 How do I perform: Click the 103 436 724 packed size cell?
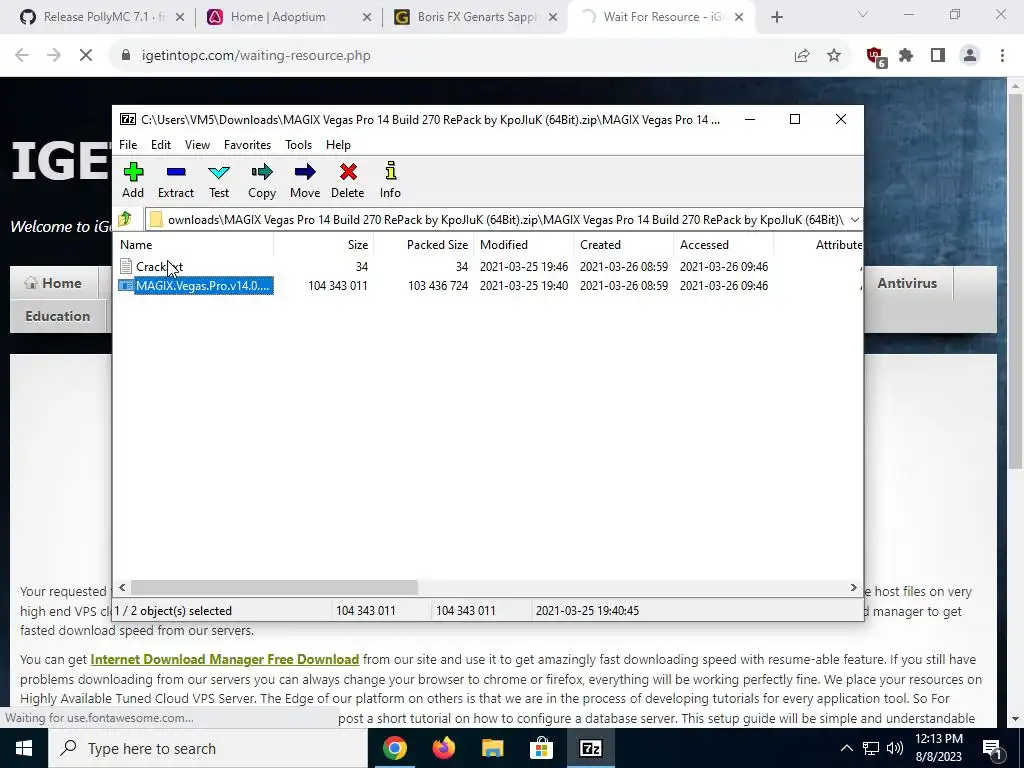(438, 285)
